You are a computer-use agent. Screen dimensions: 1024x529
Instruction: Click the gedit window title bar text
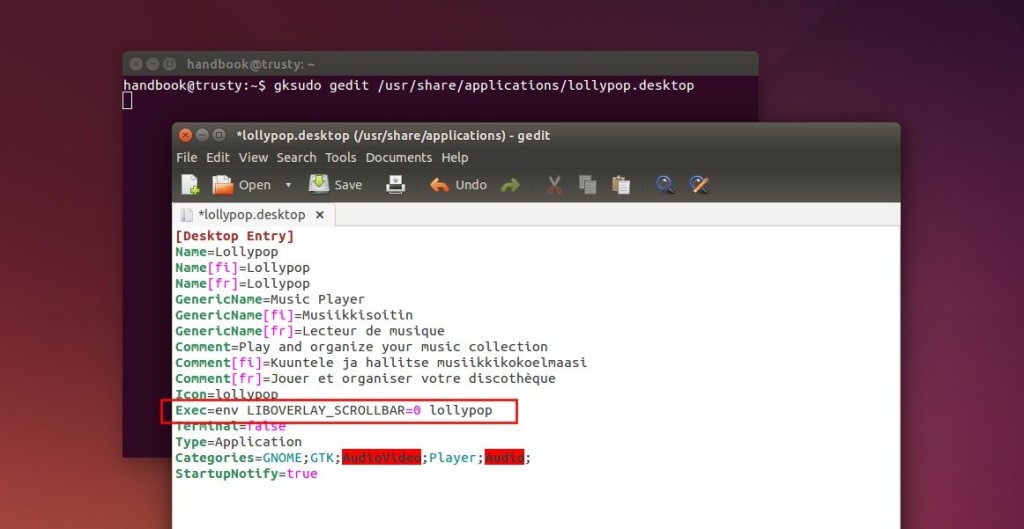[x=393, y=136]
